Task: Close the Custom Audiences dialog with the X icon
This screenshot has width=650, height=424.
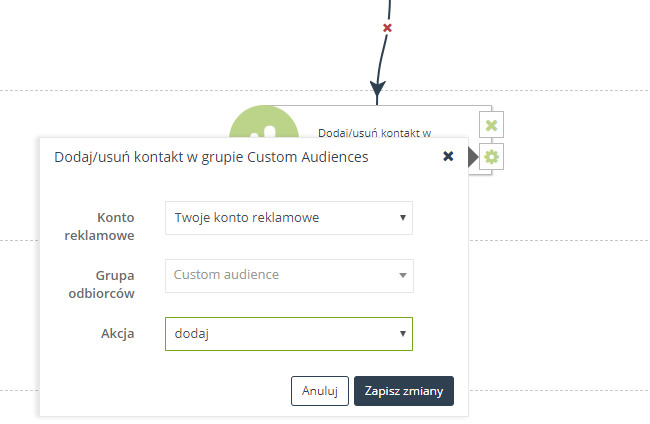Action: click(448, 156)
